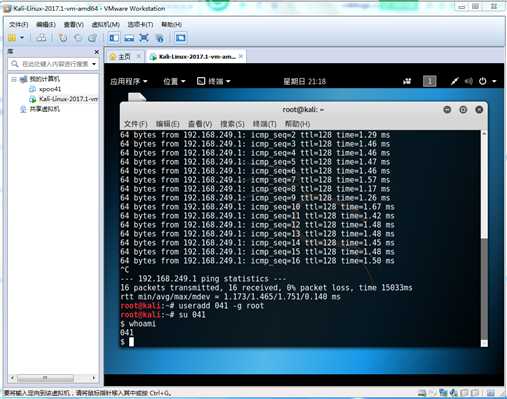Open terminal 编辑(E) menu
507x399 pixels.
(x=168, y=124)
